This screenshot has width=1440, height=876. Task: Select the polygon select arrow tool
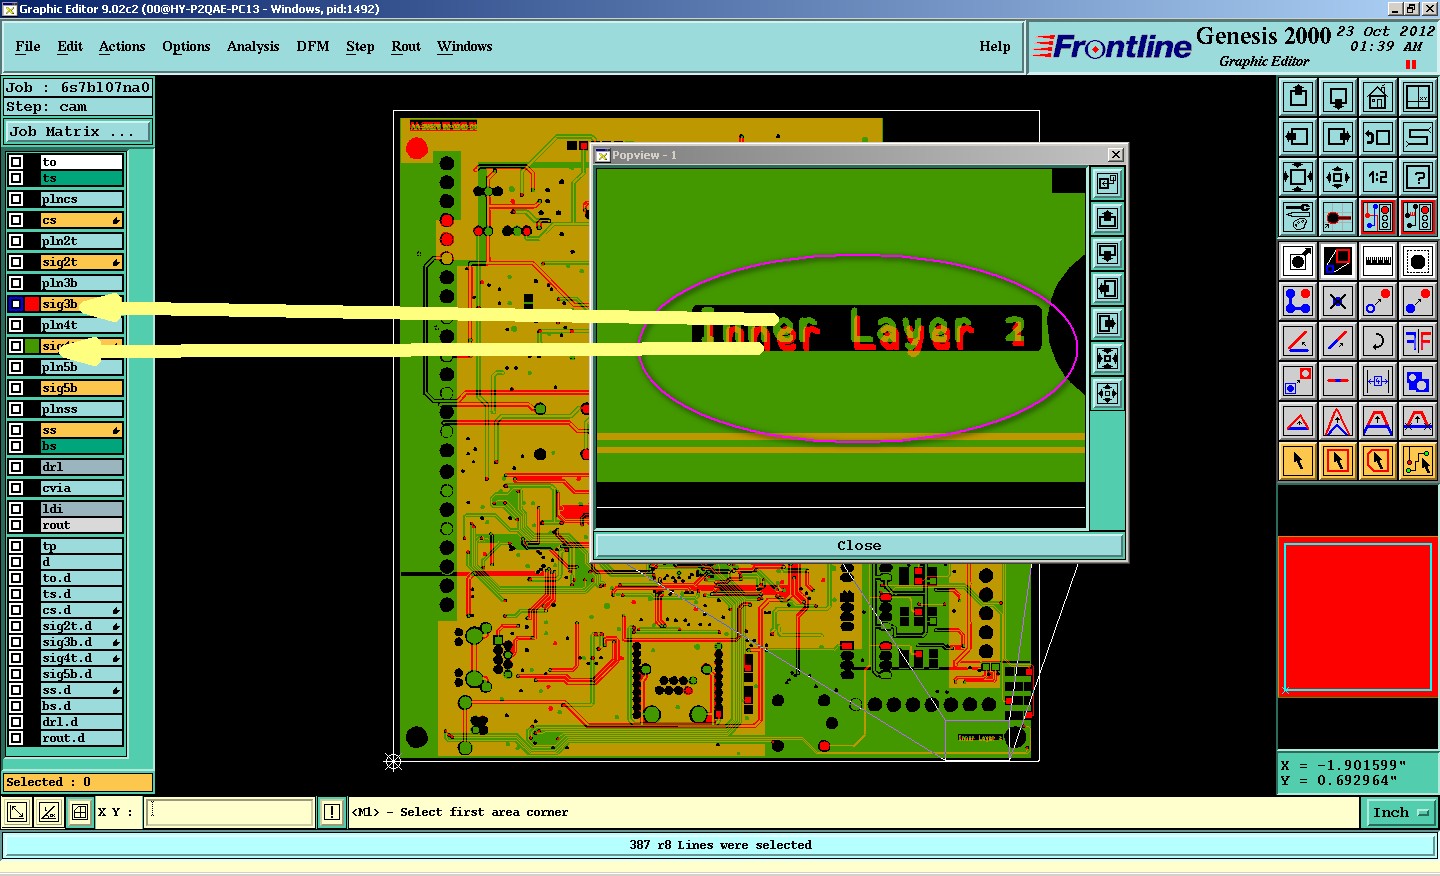1378,461
